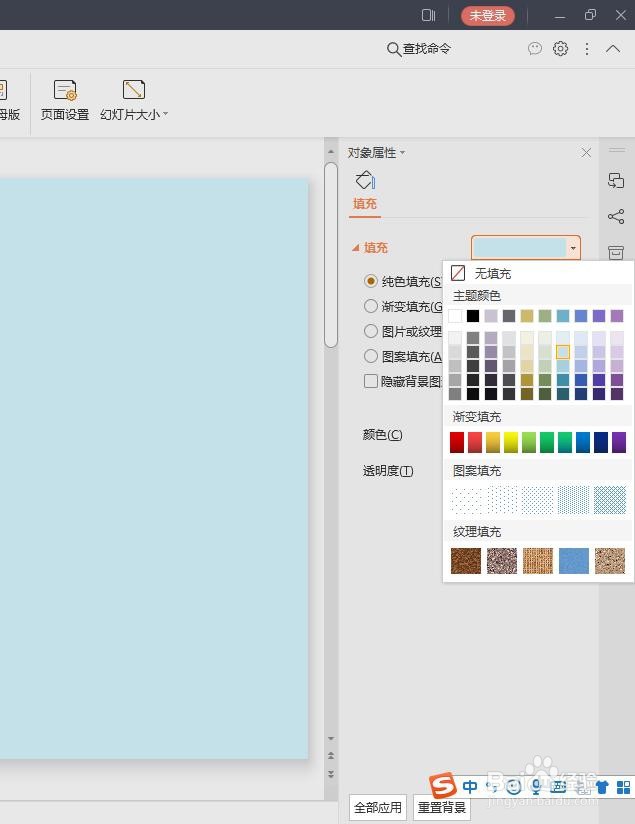Click the search command magnifier icon
This screenshot has width=635, height=824.
393,49
